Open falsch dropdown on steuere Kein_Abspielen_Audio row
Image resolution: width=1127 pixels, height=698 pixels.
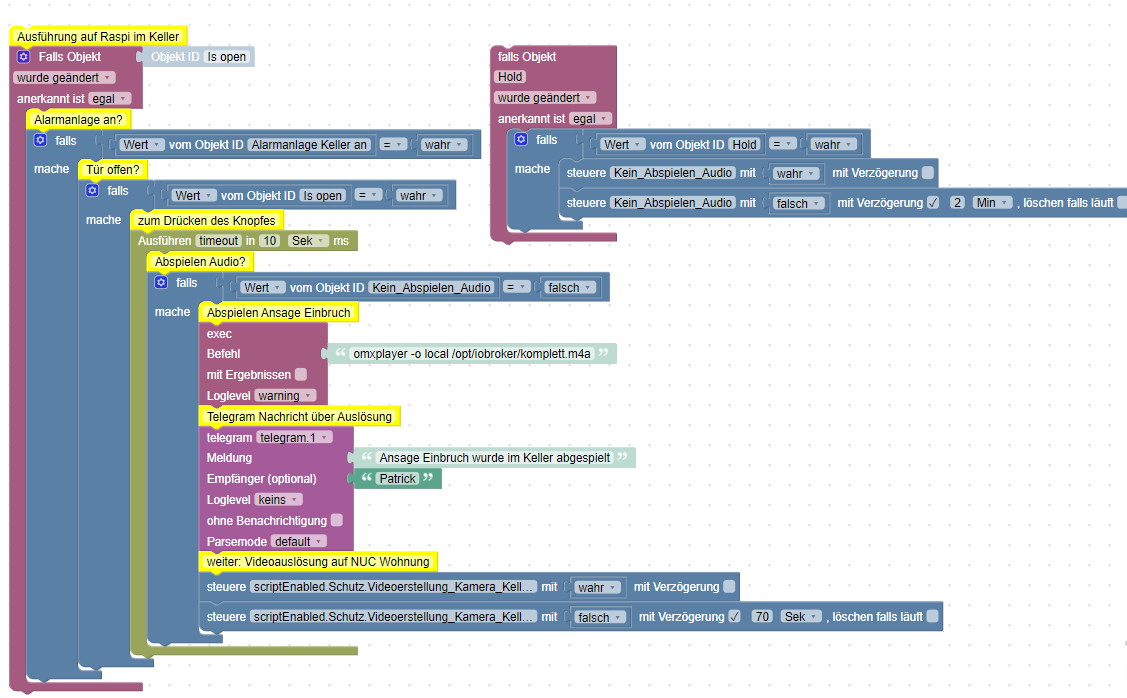(x=799, y=203)
